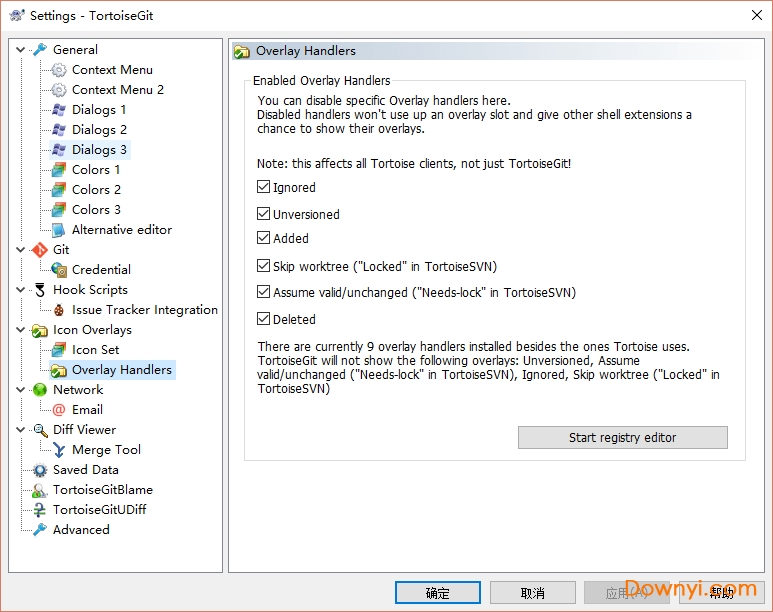773x612 pixels.
Task: Click the Advanced wrench icon
Action: [x=40, y=530]
